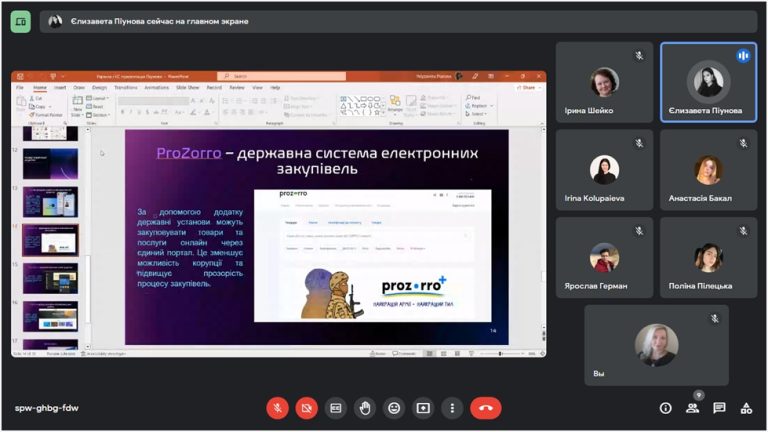Select slide 16 thumbnail

pos(50,316)
